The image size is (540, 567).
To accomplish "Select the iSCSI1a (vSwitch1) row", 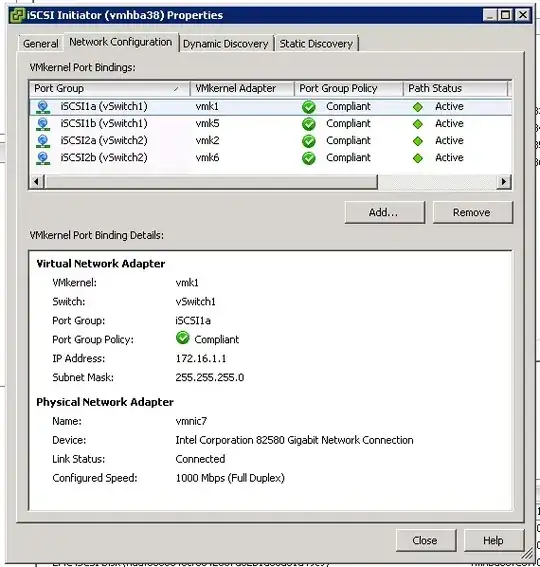I will 270,107.
